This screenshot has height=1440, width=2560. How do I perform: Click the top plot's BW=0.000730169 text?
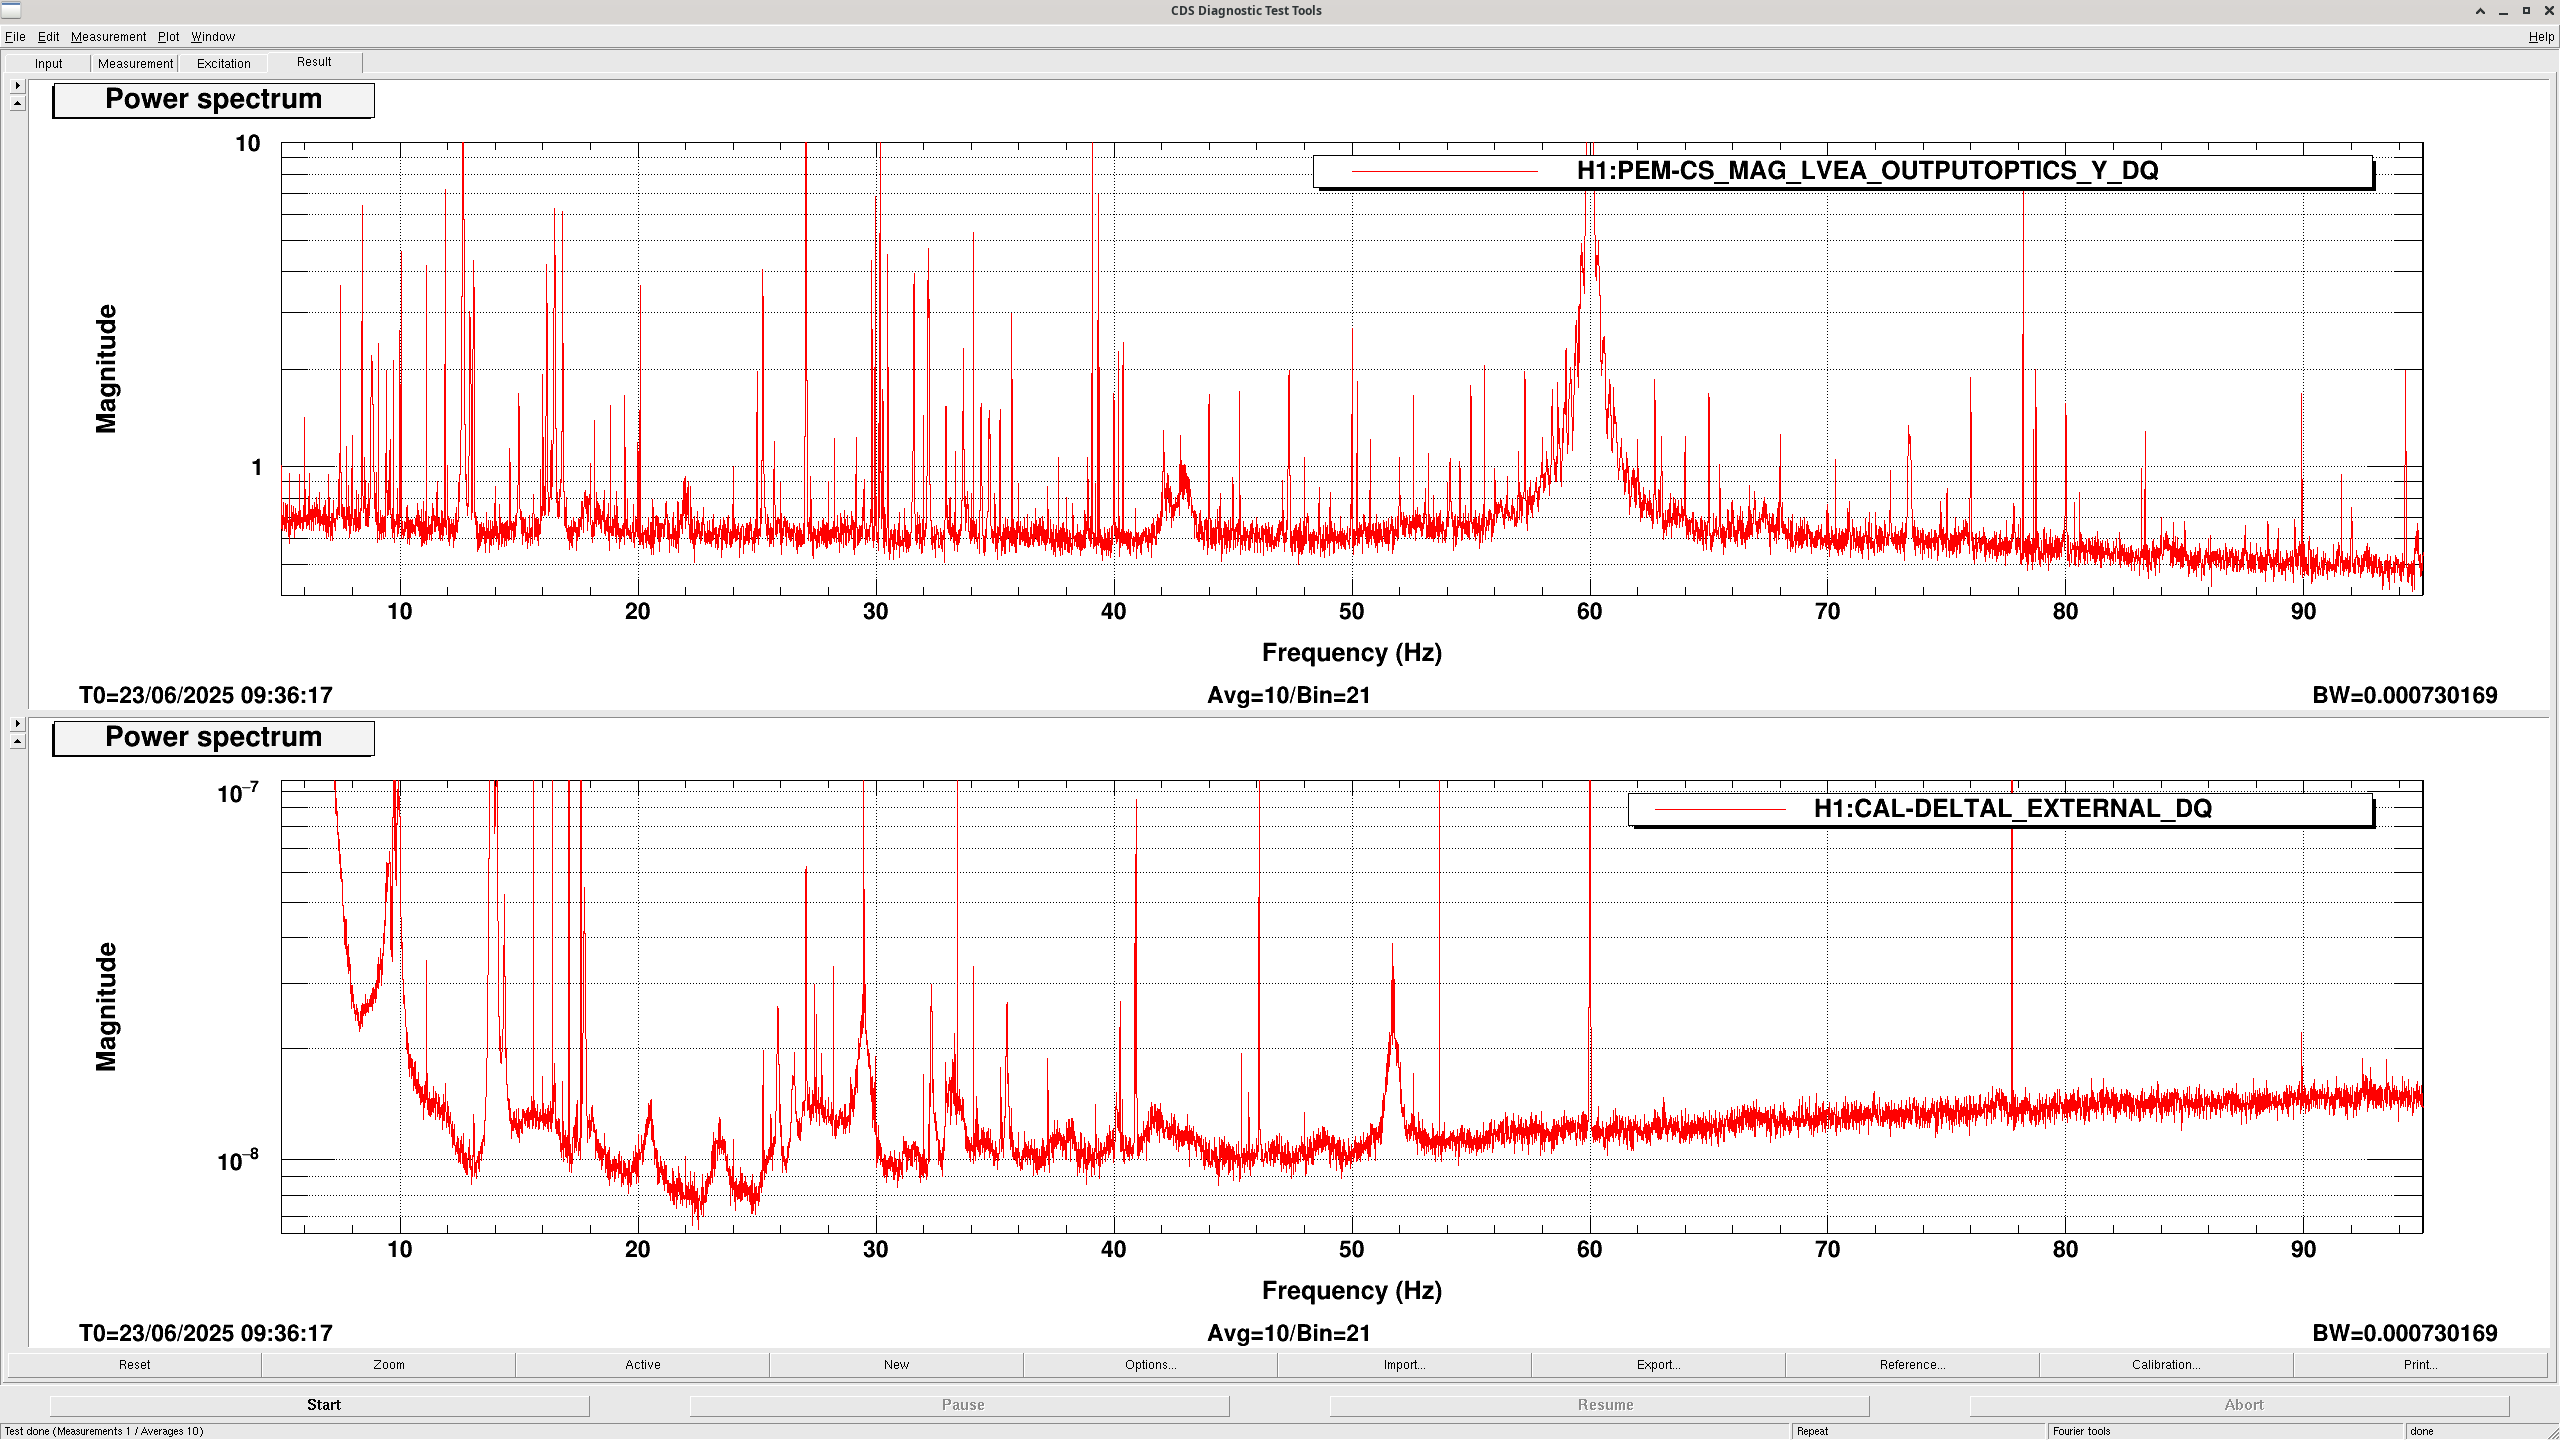(2404, 695)
